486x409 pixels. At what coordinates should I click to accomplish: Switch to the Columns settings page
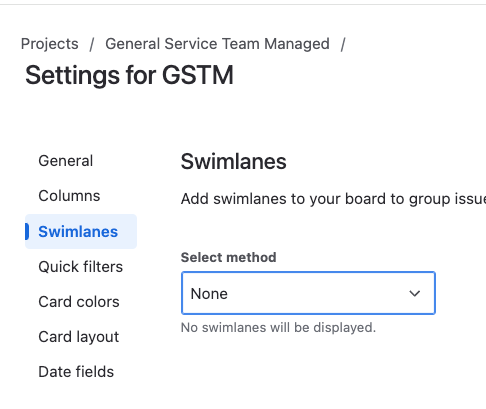(x=69, y=196)
